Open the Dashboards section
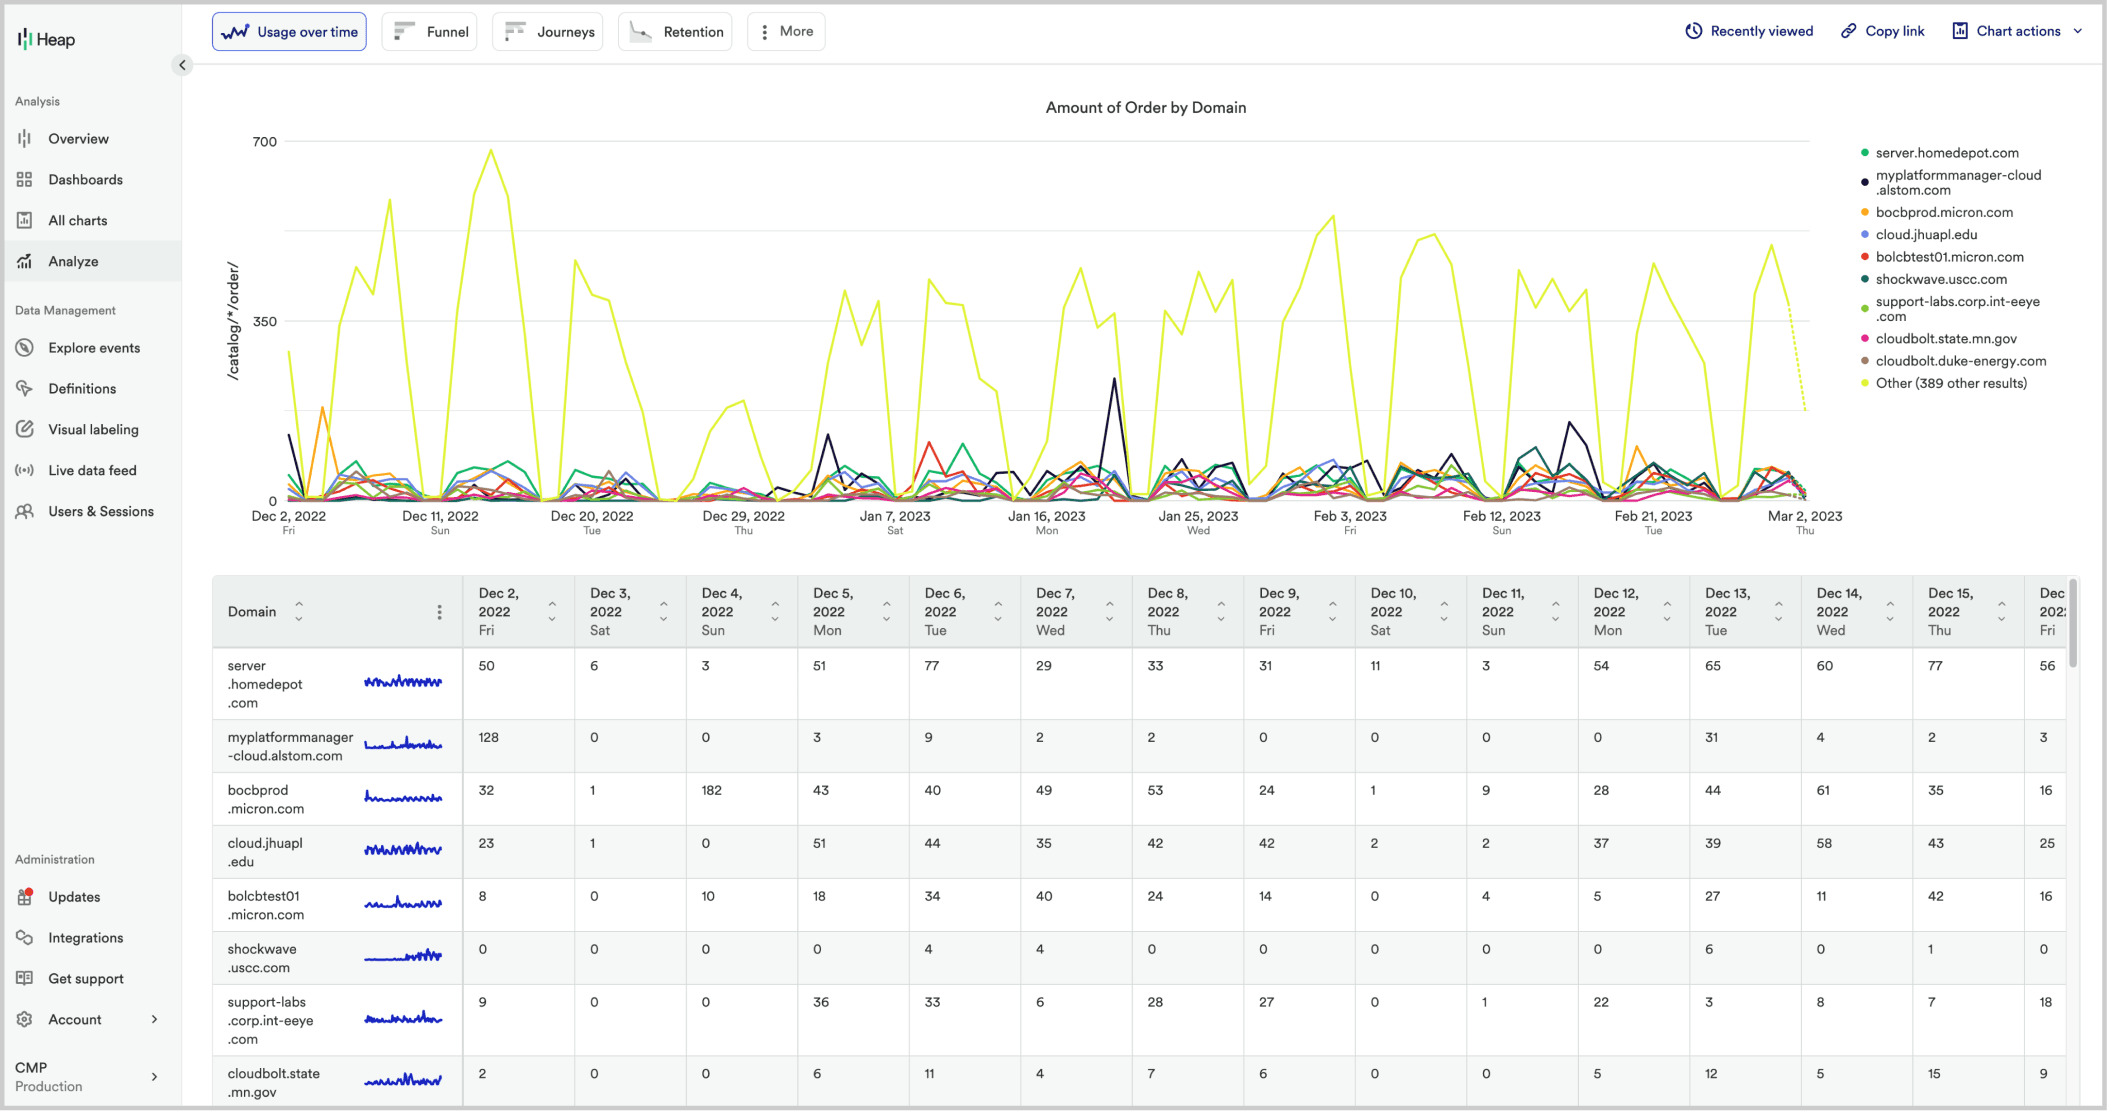 85,179
